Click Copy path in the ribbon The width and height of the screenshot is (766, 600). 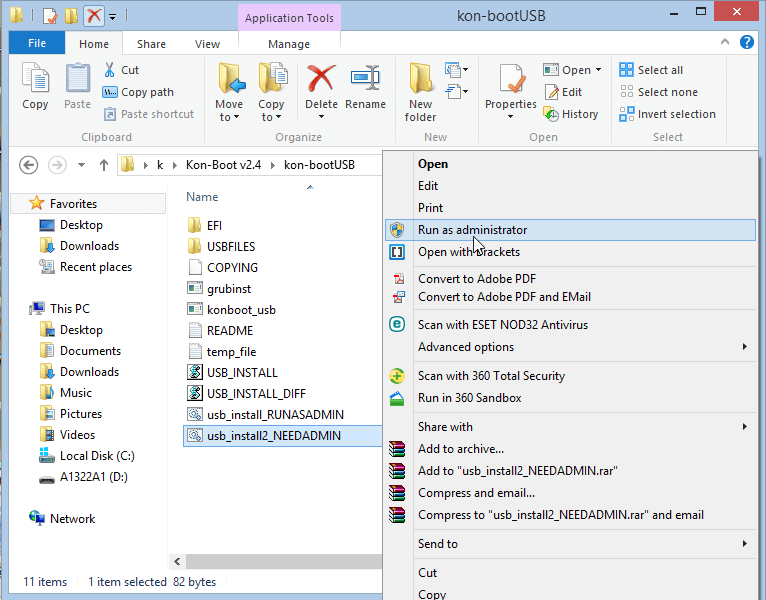pos(138,92)
